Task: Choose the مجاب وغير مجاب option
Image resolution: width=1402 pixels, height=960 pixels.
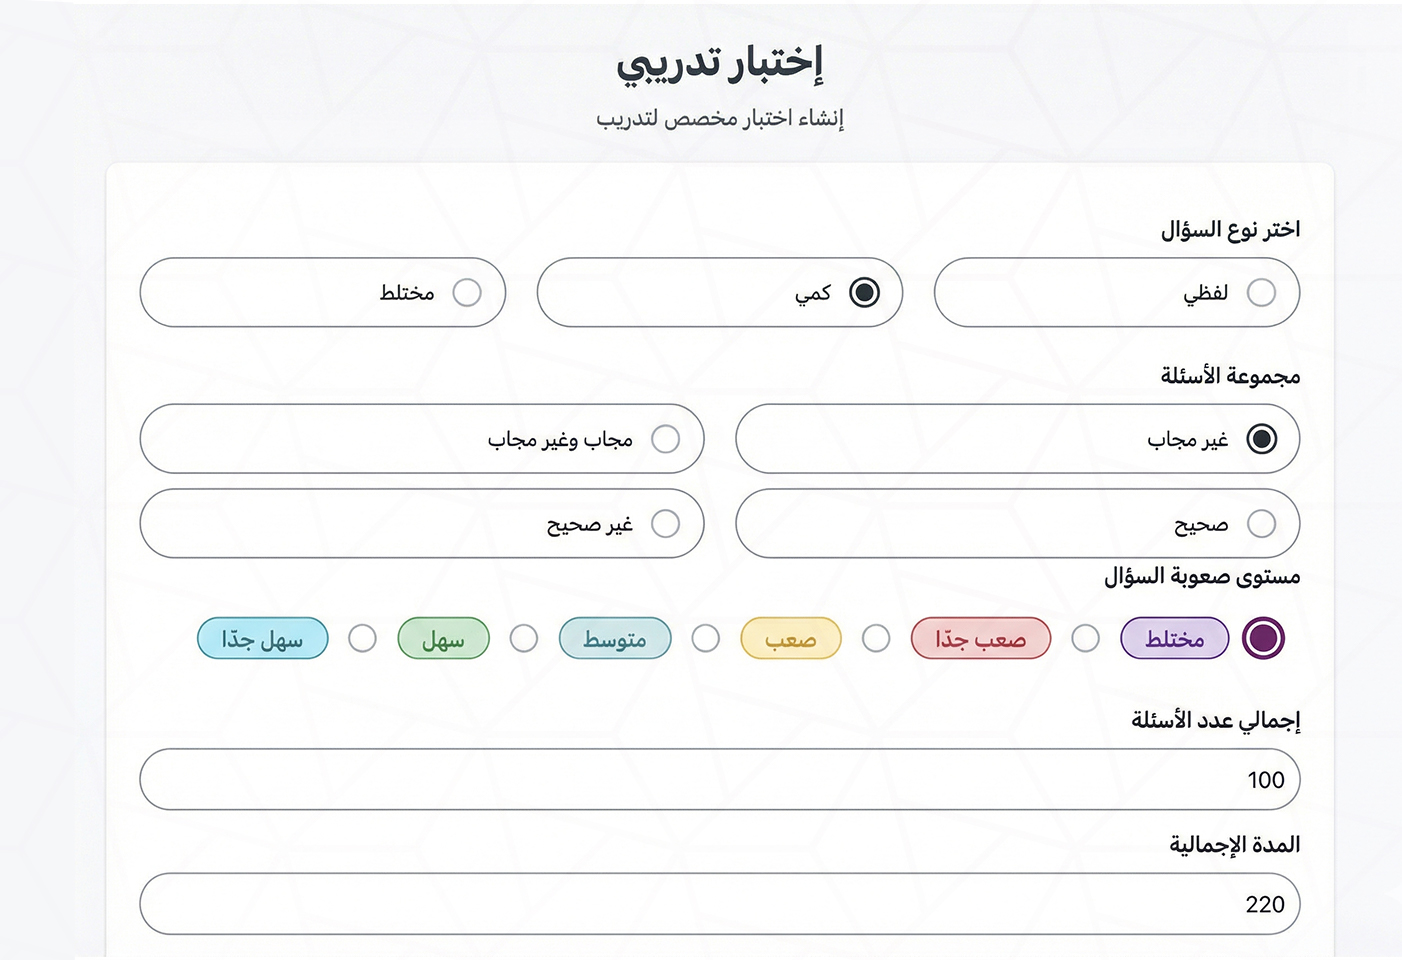Action: tap(665, 439)
